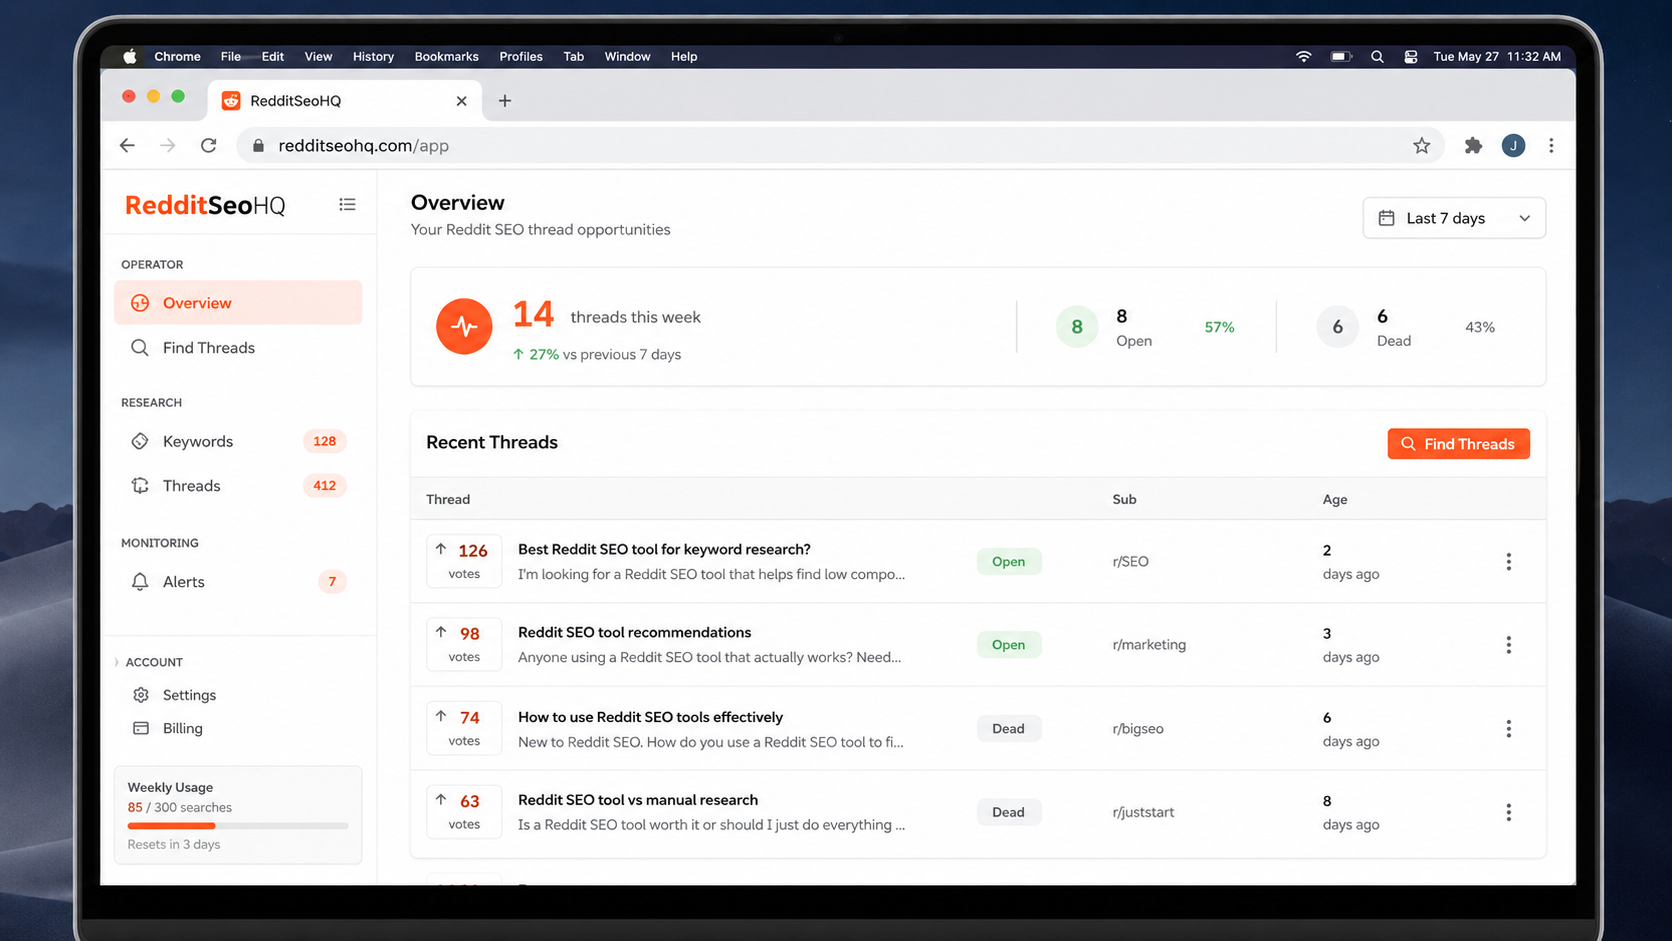
Task: Open more options for r/marketing thread
Action: click(x=1508, y=645)
